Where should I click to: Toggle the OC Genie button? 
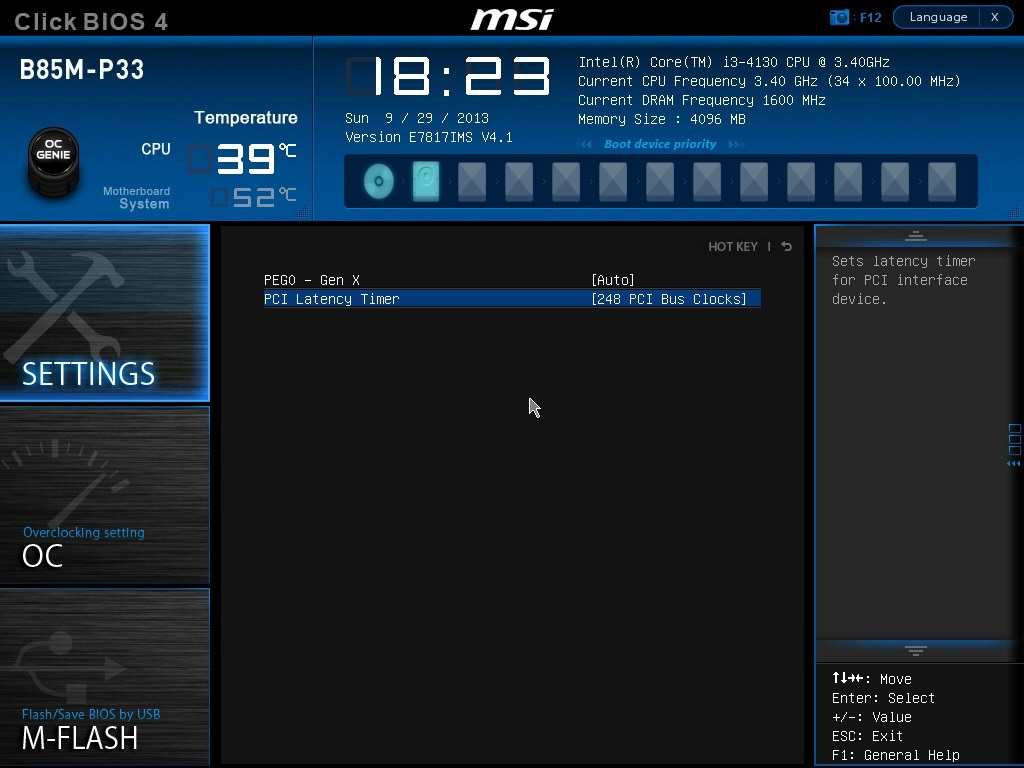coord(54,161)
